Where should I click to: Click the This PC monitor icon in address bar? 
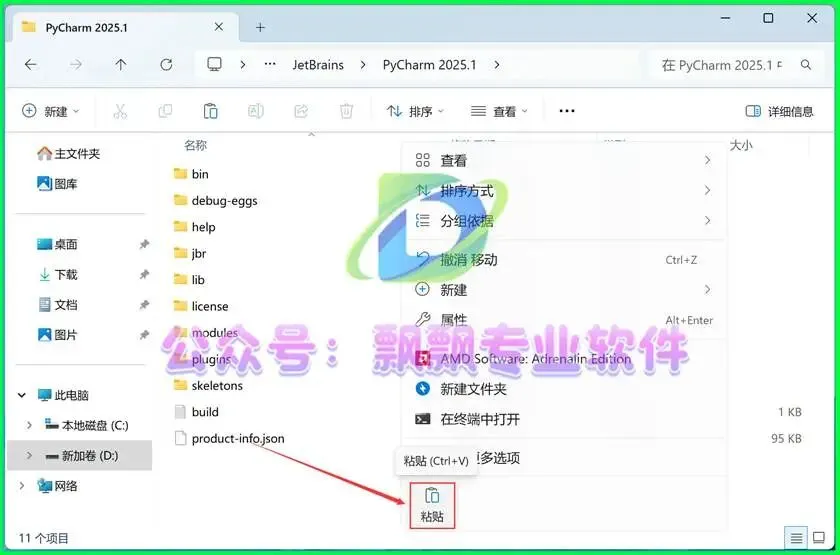[214, 65]
